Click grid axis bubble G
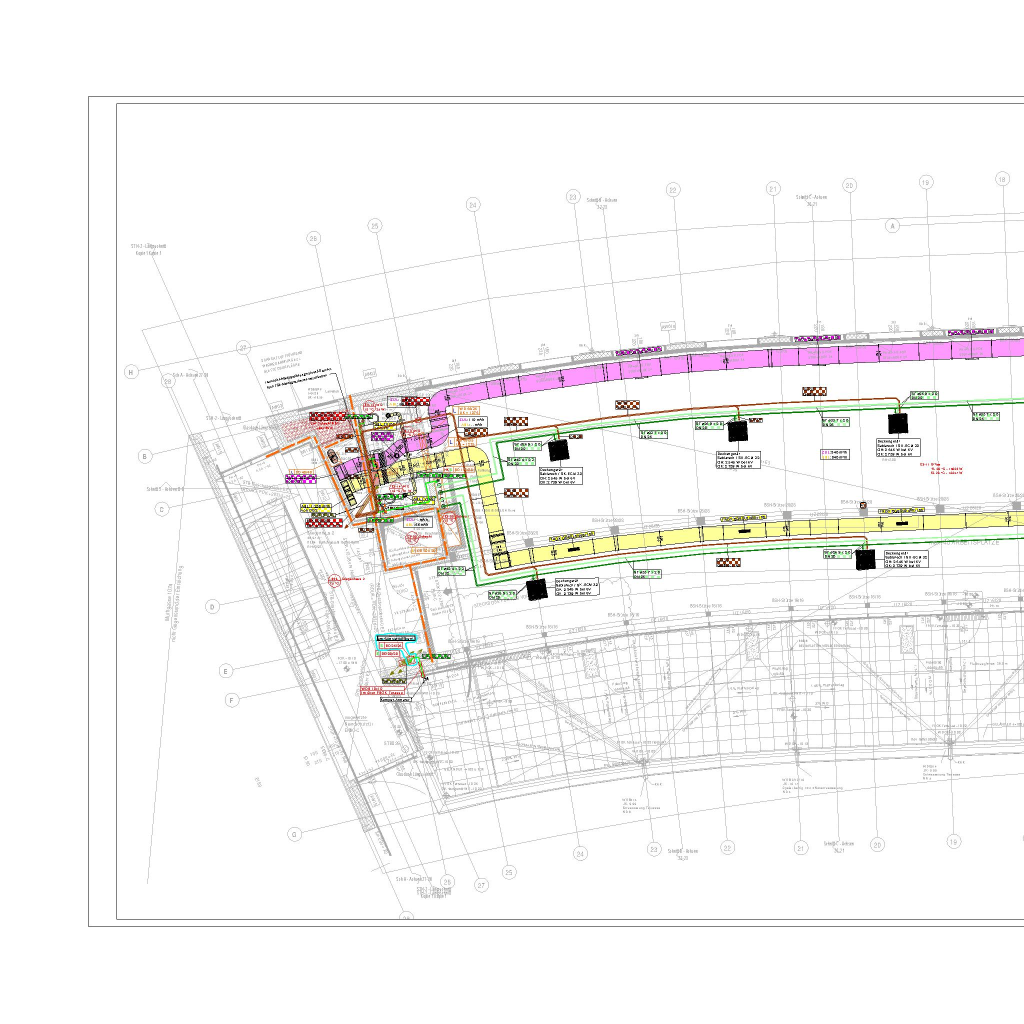This screenshot has height=1024, width=1024. 294,834
